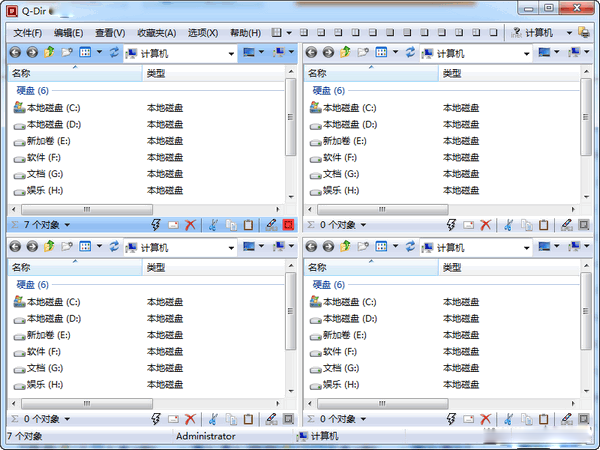Expand address bar dropdown in top-left pane
The height and width of the screenshot is (450, 600).
pos(231,54)
